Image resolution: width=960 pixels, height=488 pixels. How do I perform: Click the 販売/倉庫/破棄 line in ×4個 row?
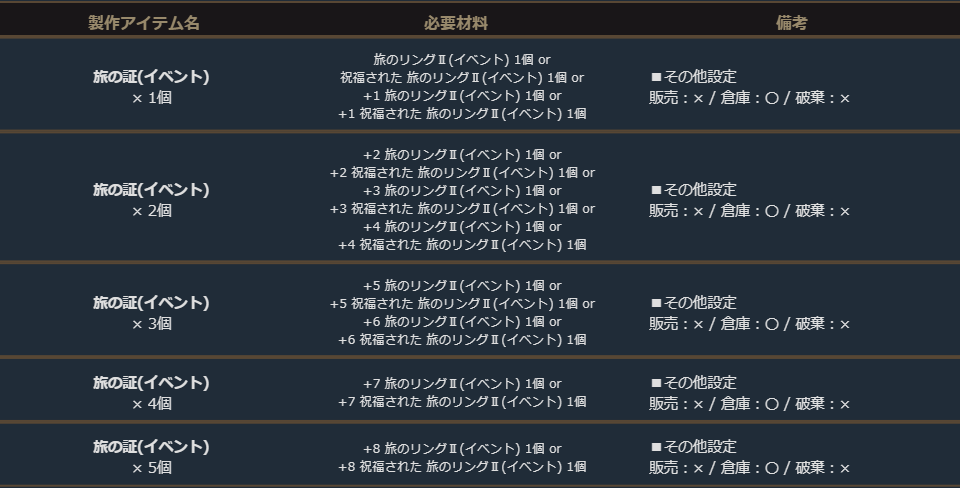click(750, 404)
